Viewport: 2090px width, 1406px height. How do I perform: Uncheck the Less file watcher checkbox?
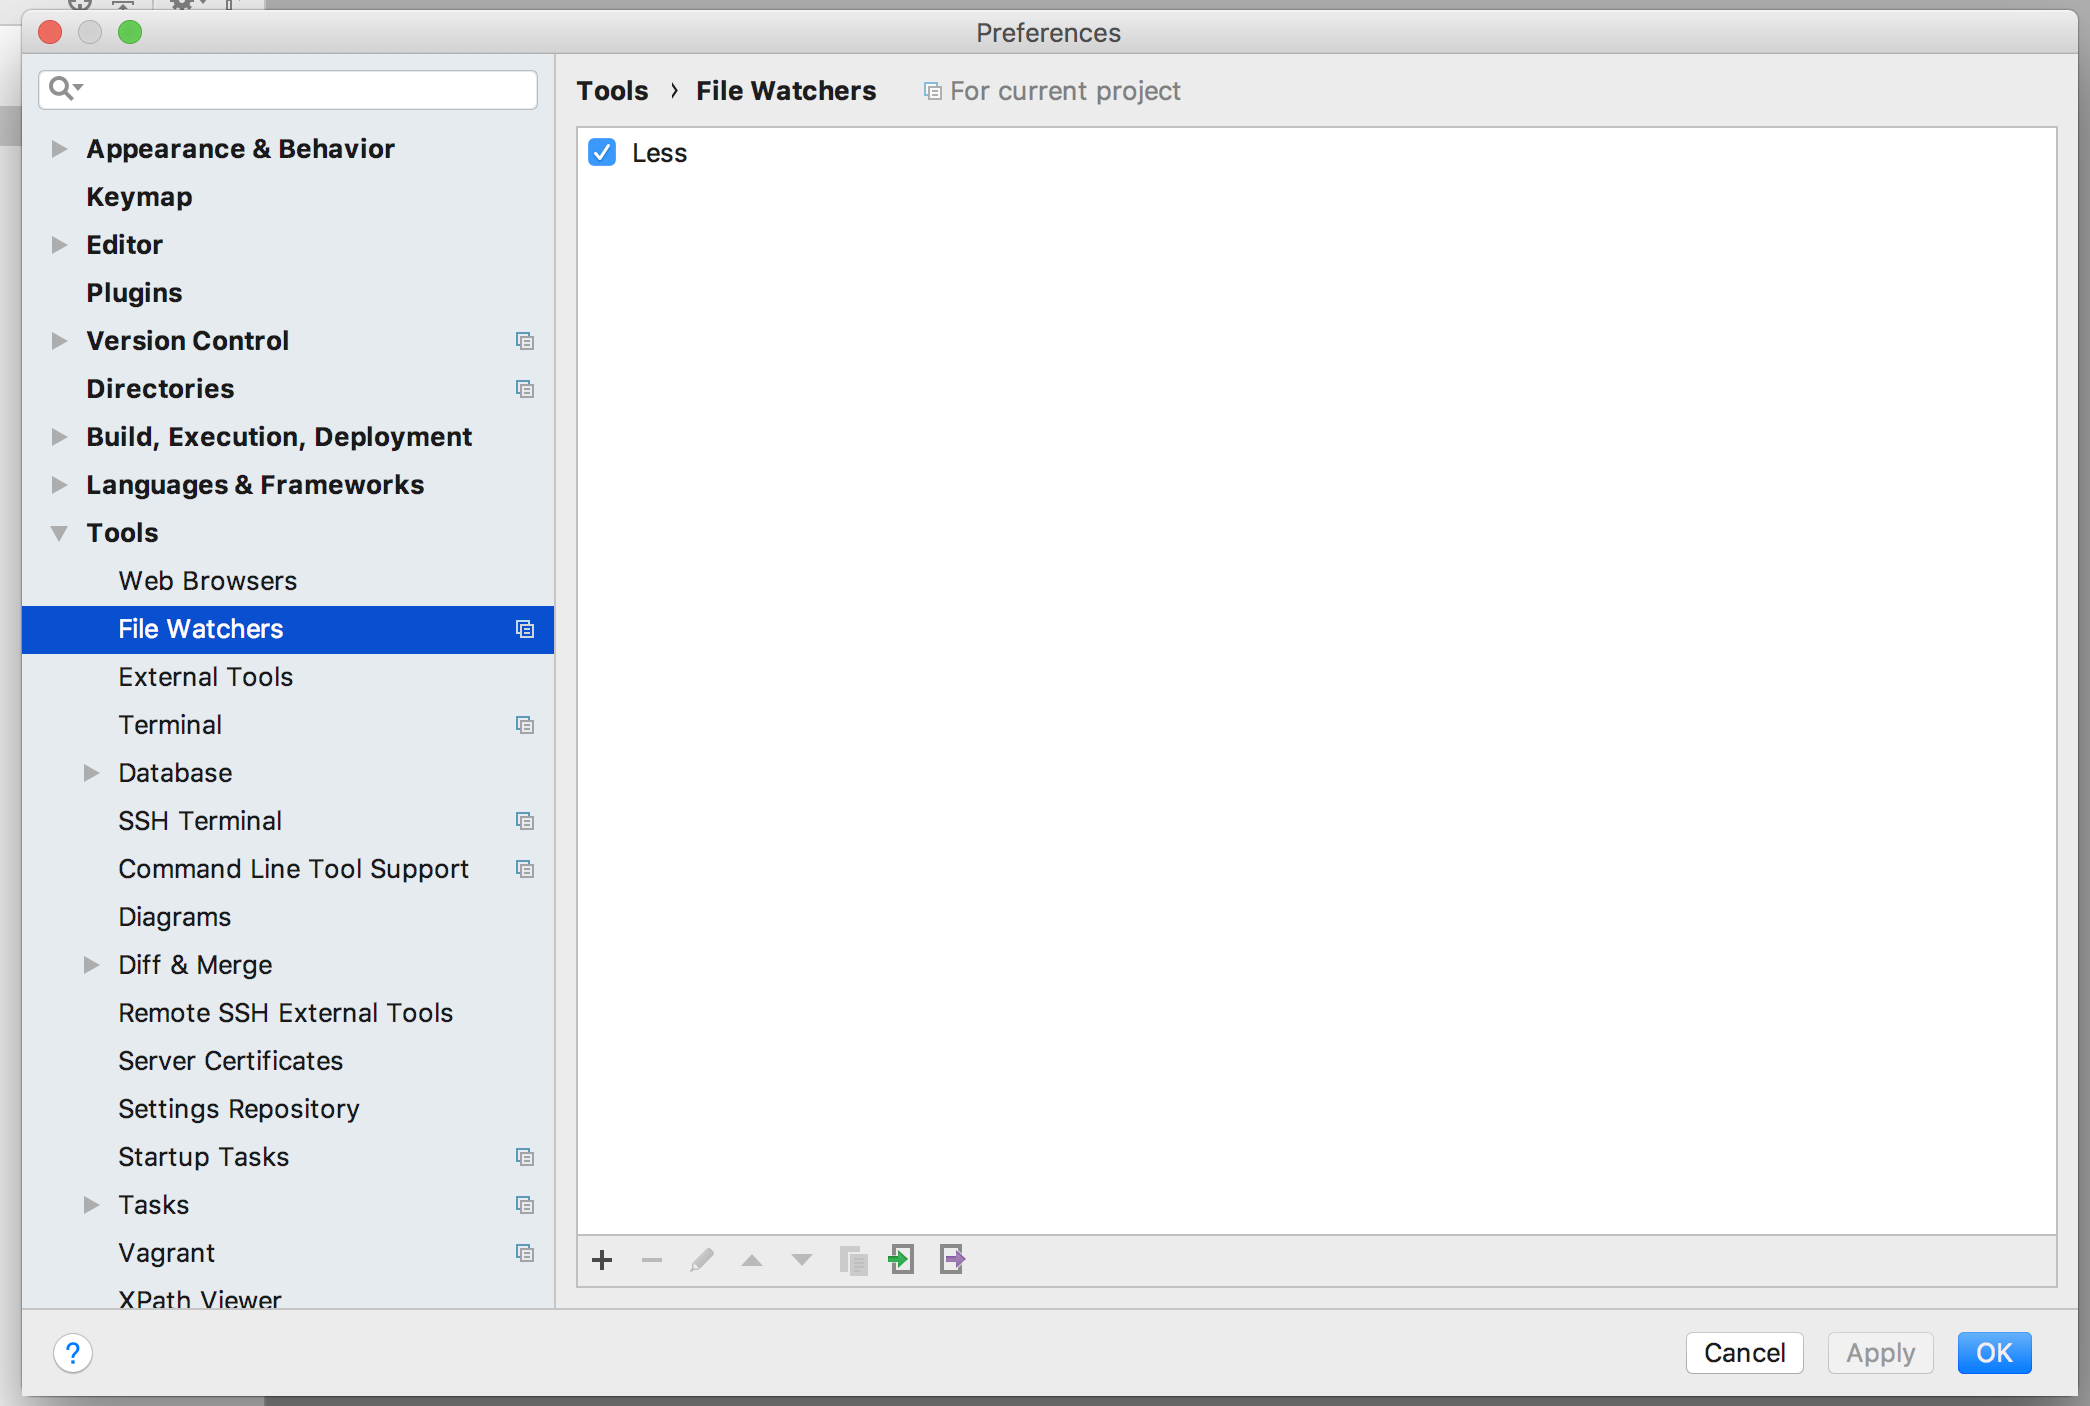point(602,152)
